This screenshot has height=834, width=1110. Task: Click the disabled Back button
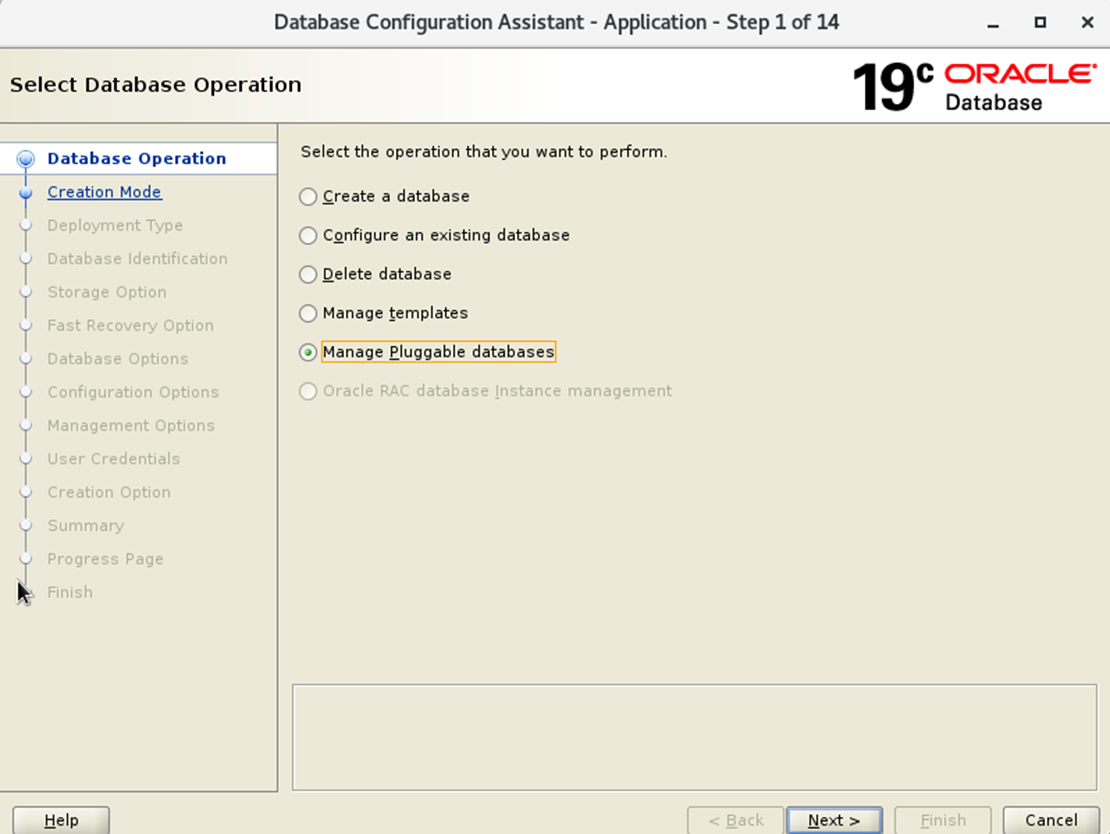[x=736, y=820]
